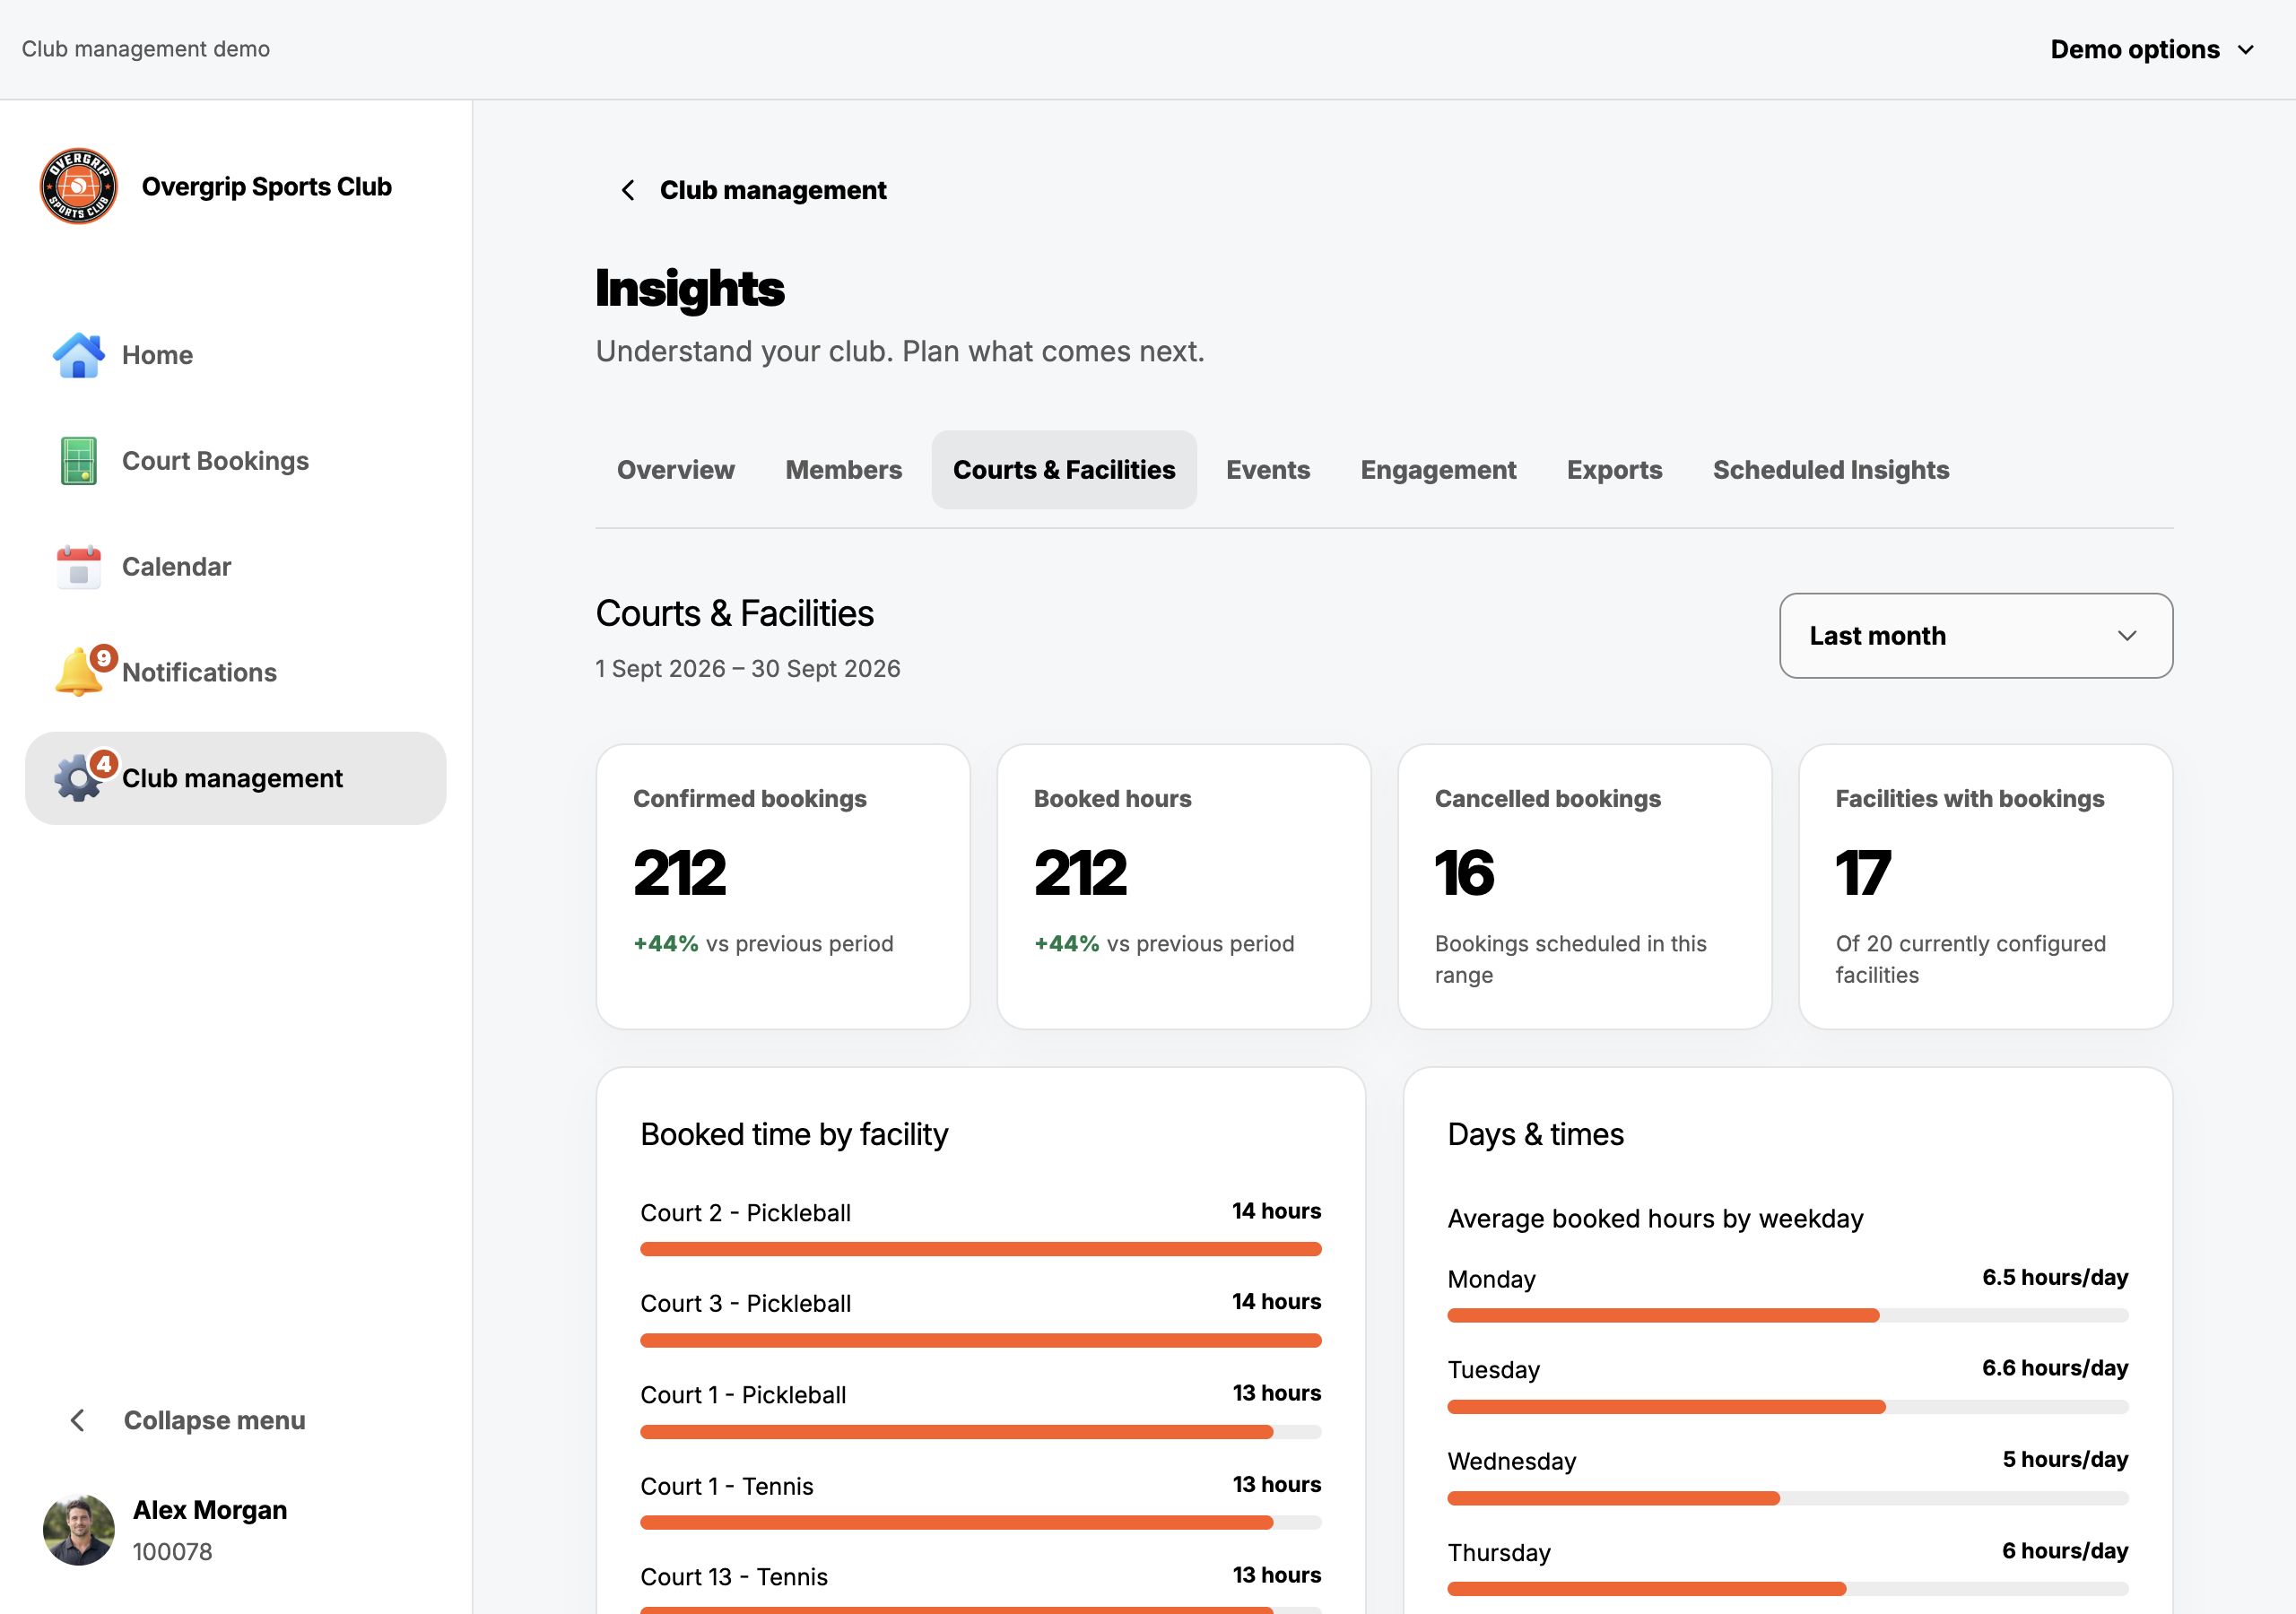Click the Tuesday 6.6 hours/day value

2055,1368
